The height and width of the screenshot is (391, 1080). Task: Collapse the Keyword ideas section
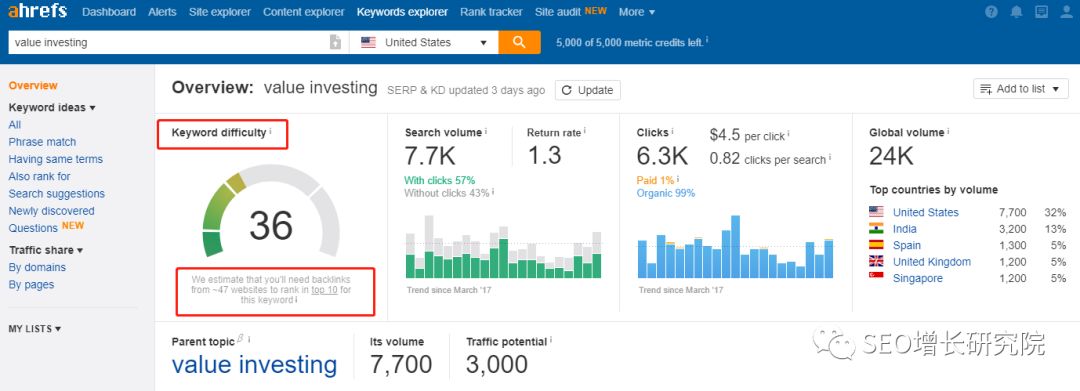52,107
